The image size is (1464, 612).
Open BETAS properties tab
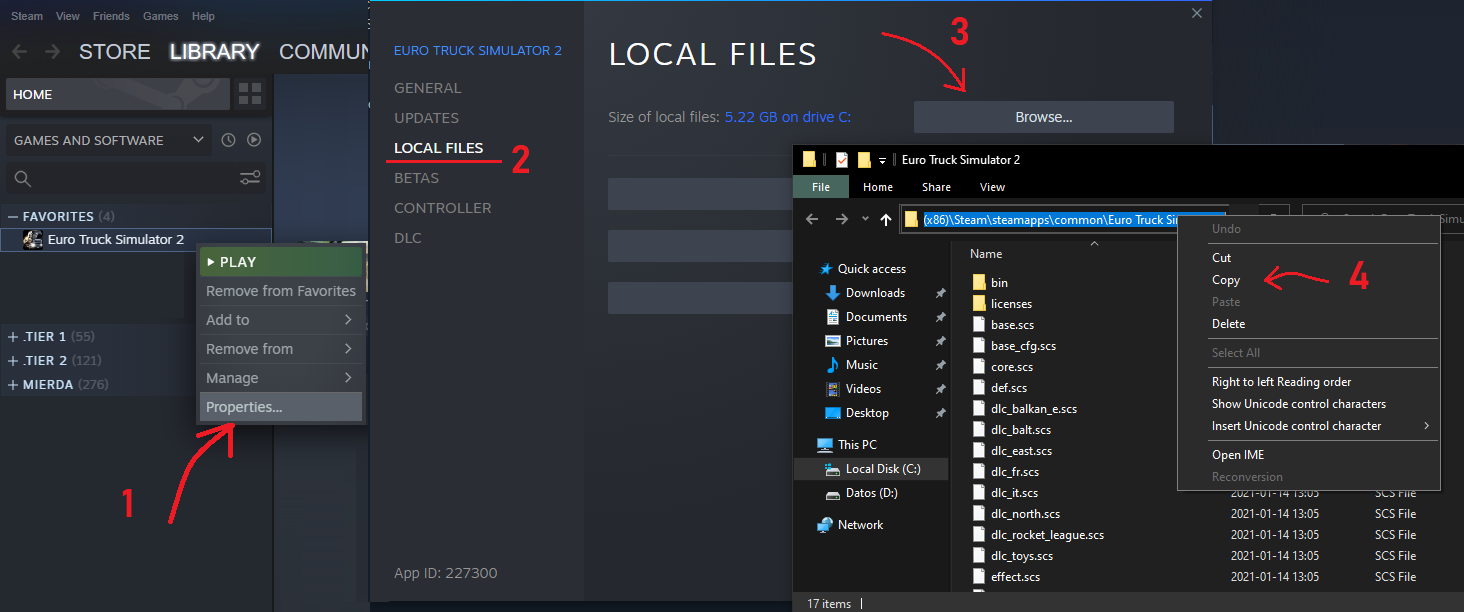417,178
